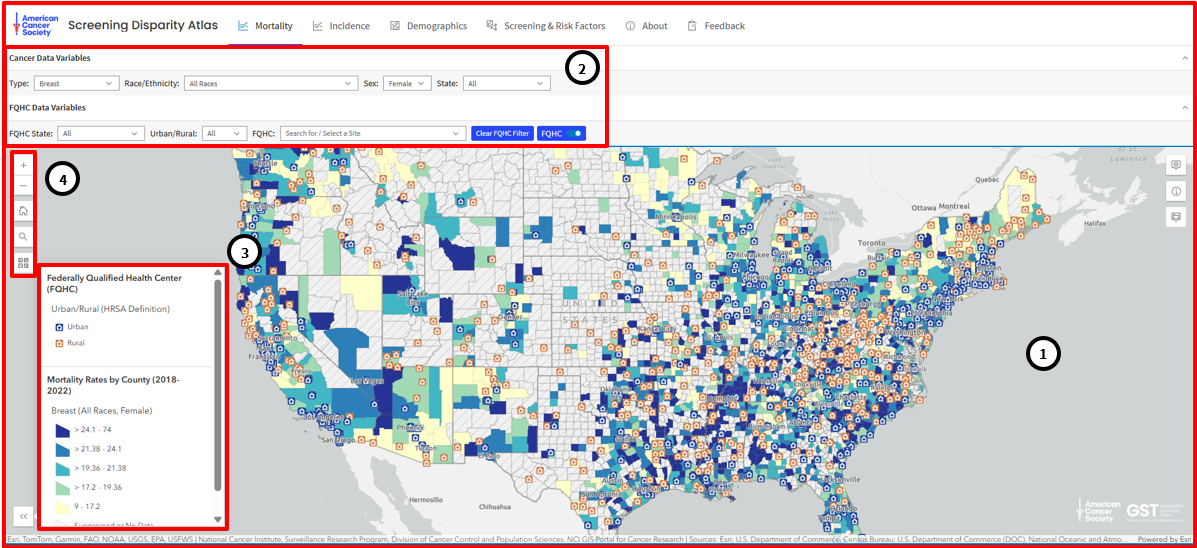Image resolution: width=1197 pixels, height=548 pixels.
Task: Click the Las Vegas label on map
Action: (365, 380)
